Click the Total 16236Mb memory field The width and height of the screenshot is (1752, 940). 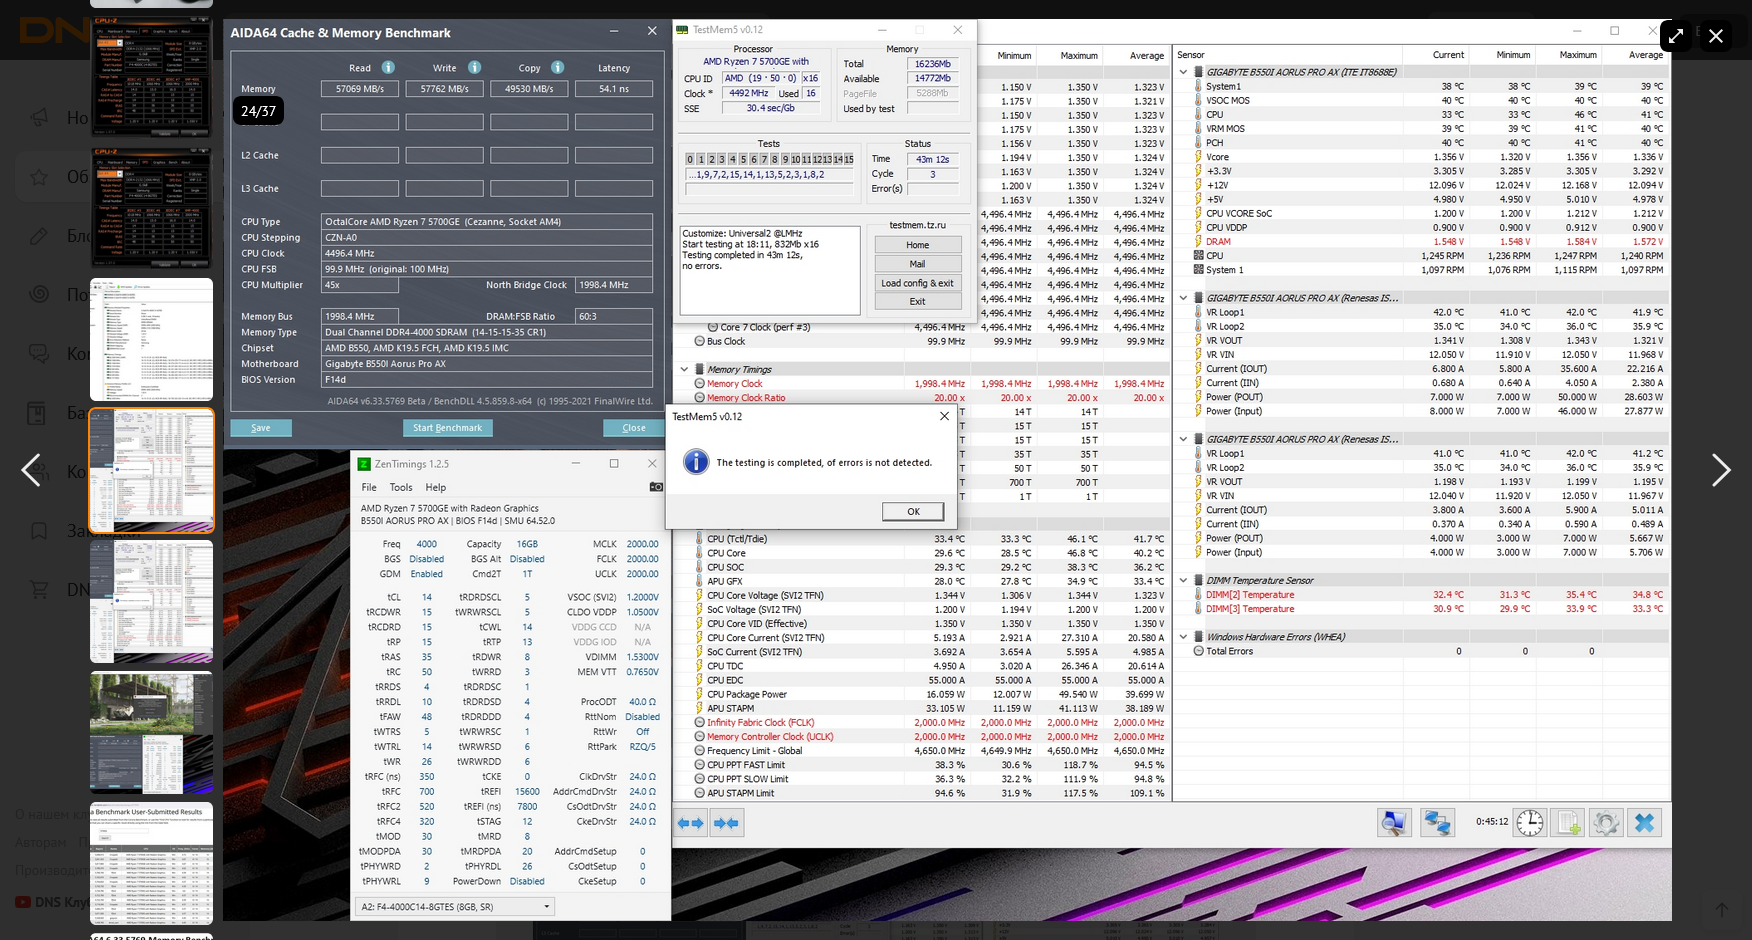coord(933,64)
